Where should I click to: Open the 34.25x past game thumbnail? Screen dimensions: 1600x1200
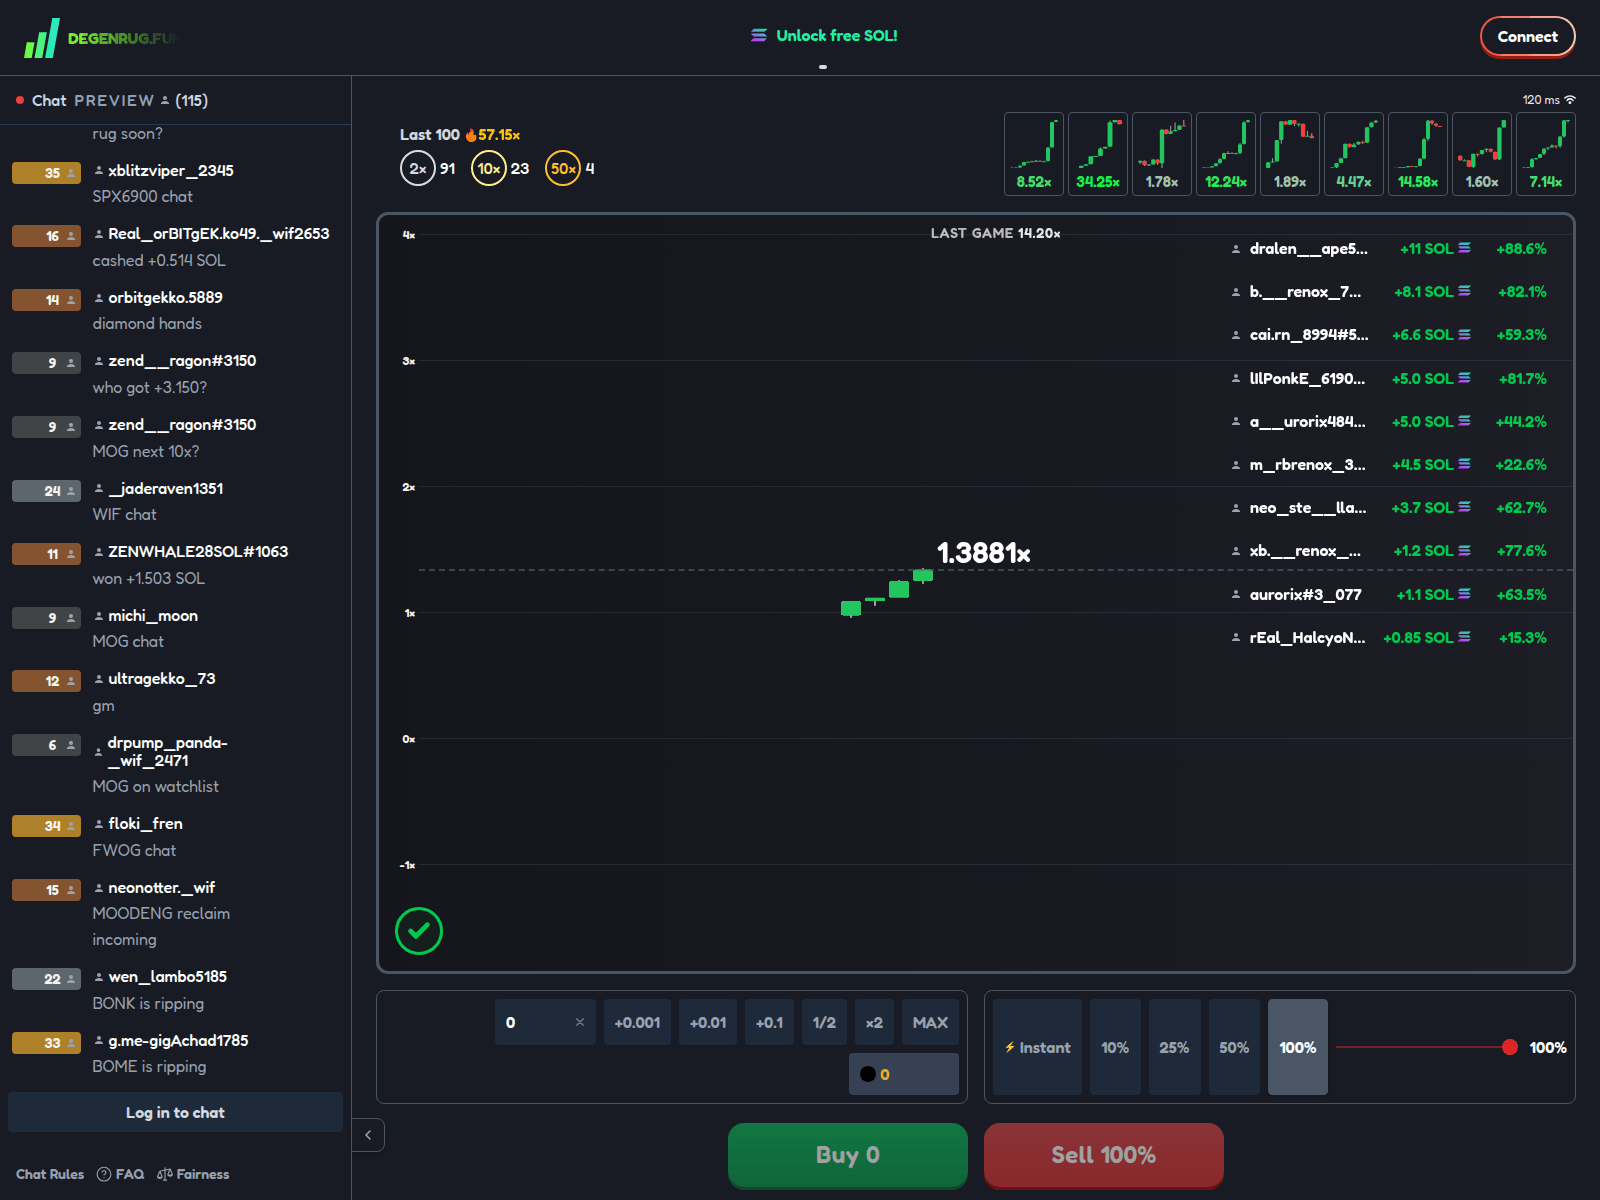click(x=1098, y=154)
